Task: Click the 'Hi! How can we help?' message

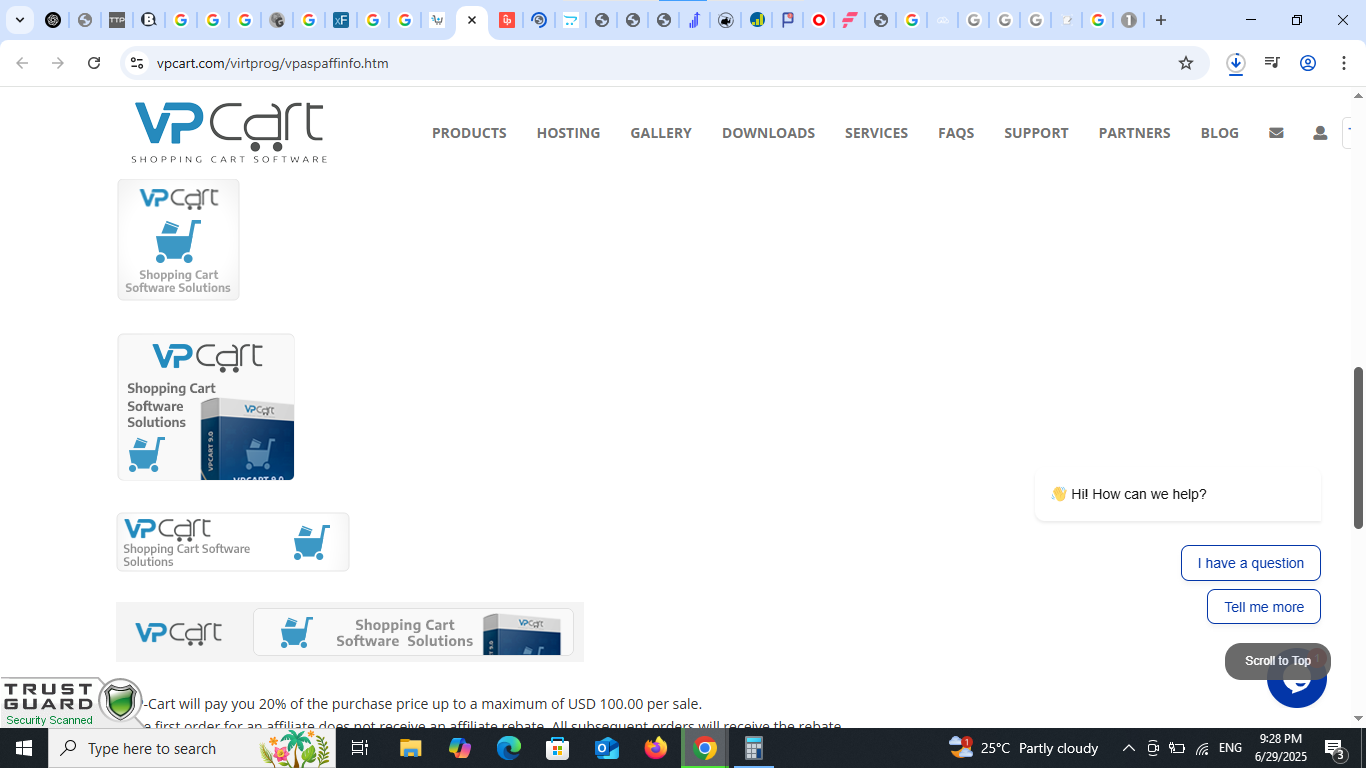Action: [1178, 494]
